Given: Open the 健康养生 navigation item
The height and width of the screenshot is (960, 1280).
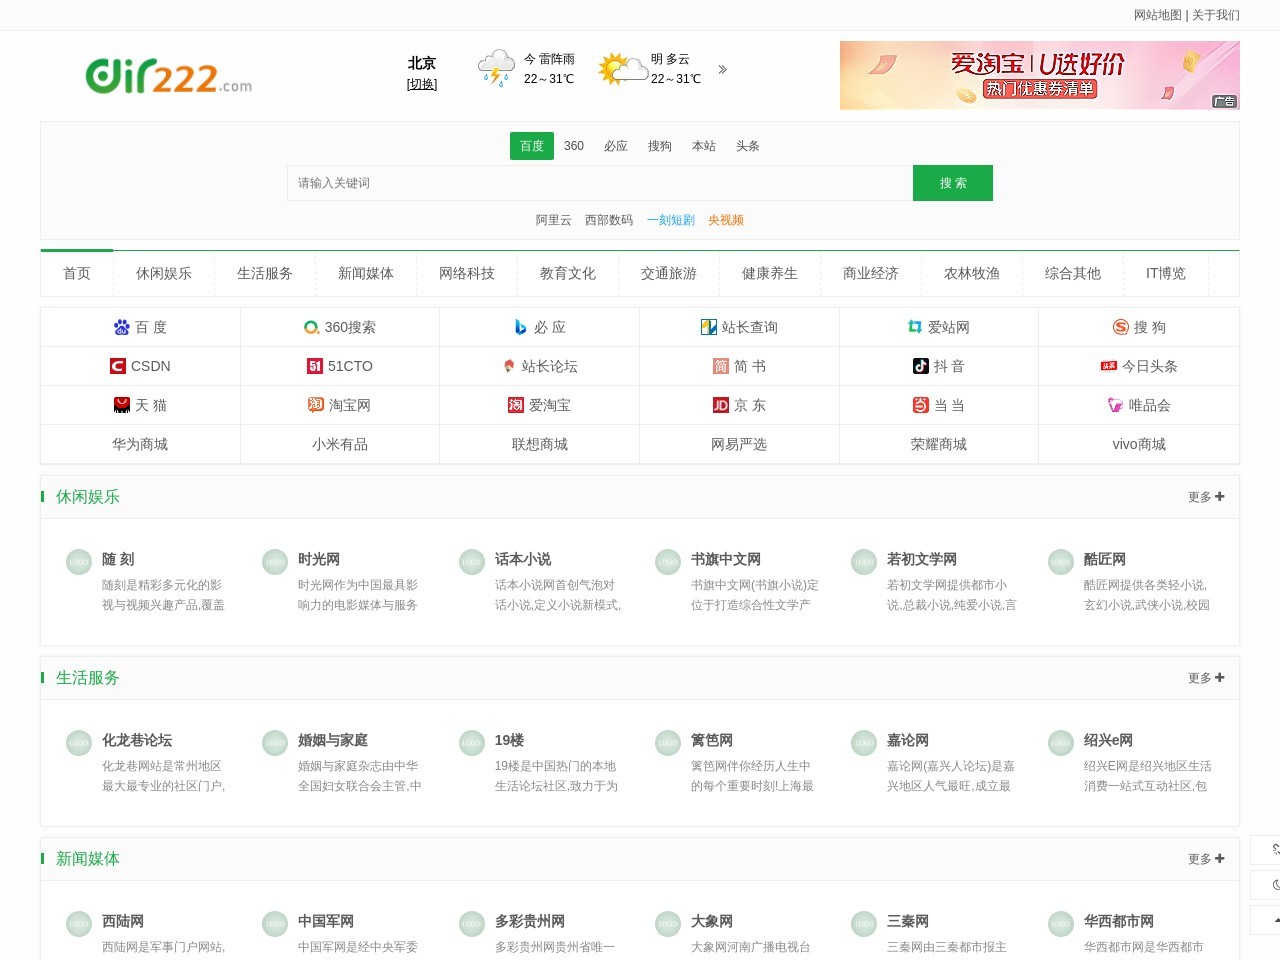Looking at the screenshot, I should point(770,274).
